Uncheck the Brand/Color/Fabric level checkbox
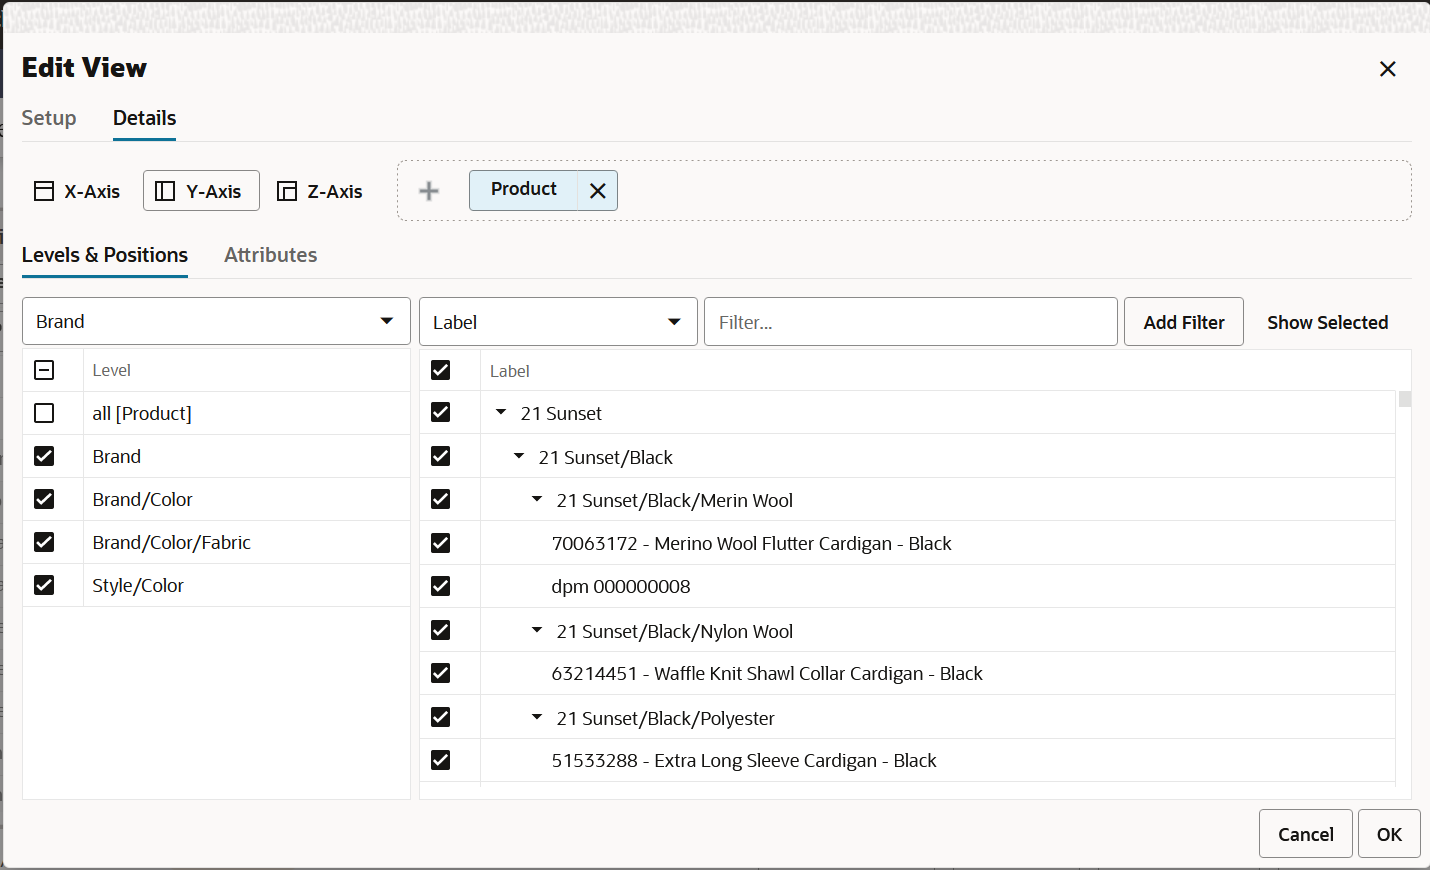The image size is (1430, 870). click(44, 542)
